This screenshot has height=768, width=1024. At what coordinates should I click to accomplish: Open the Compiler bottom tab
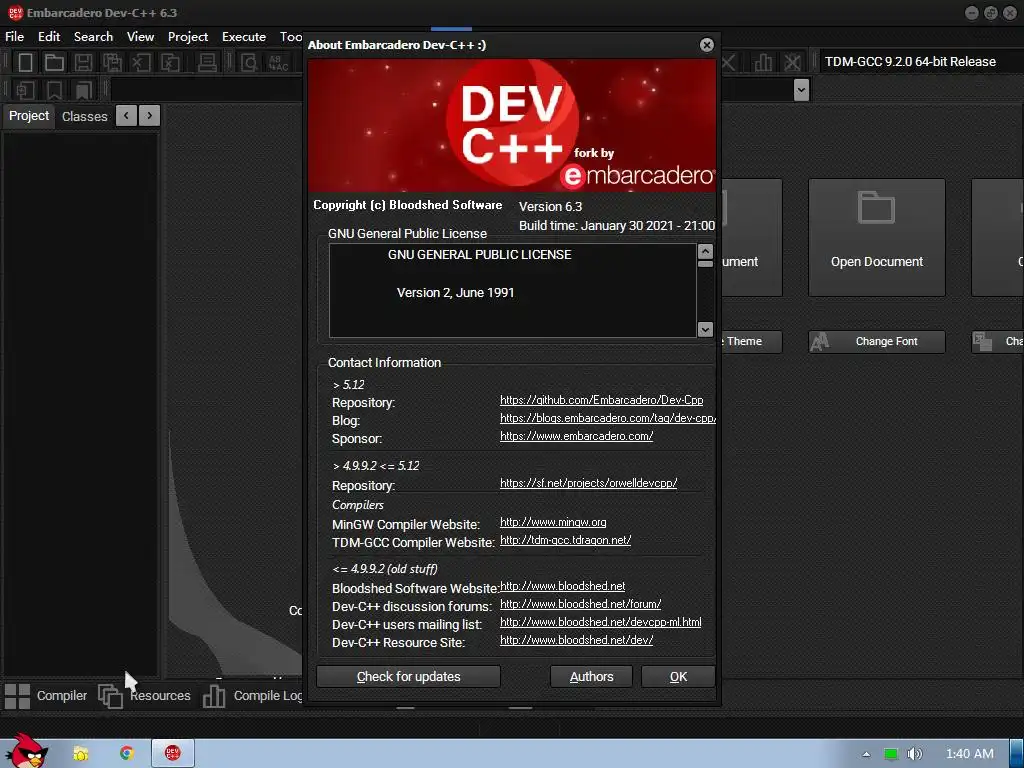coord(46,696)
